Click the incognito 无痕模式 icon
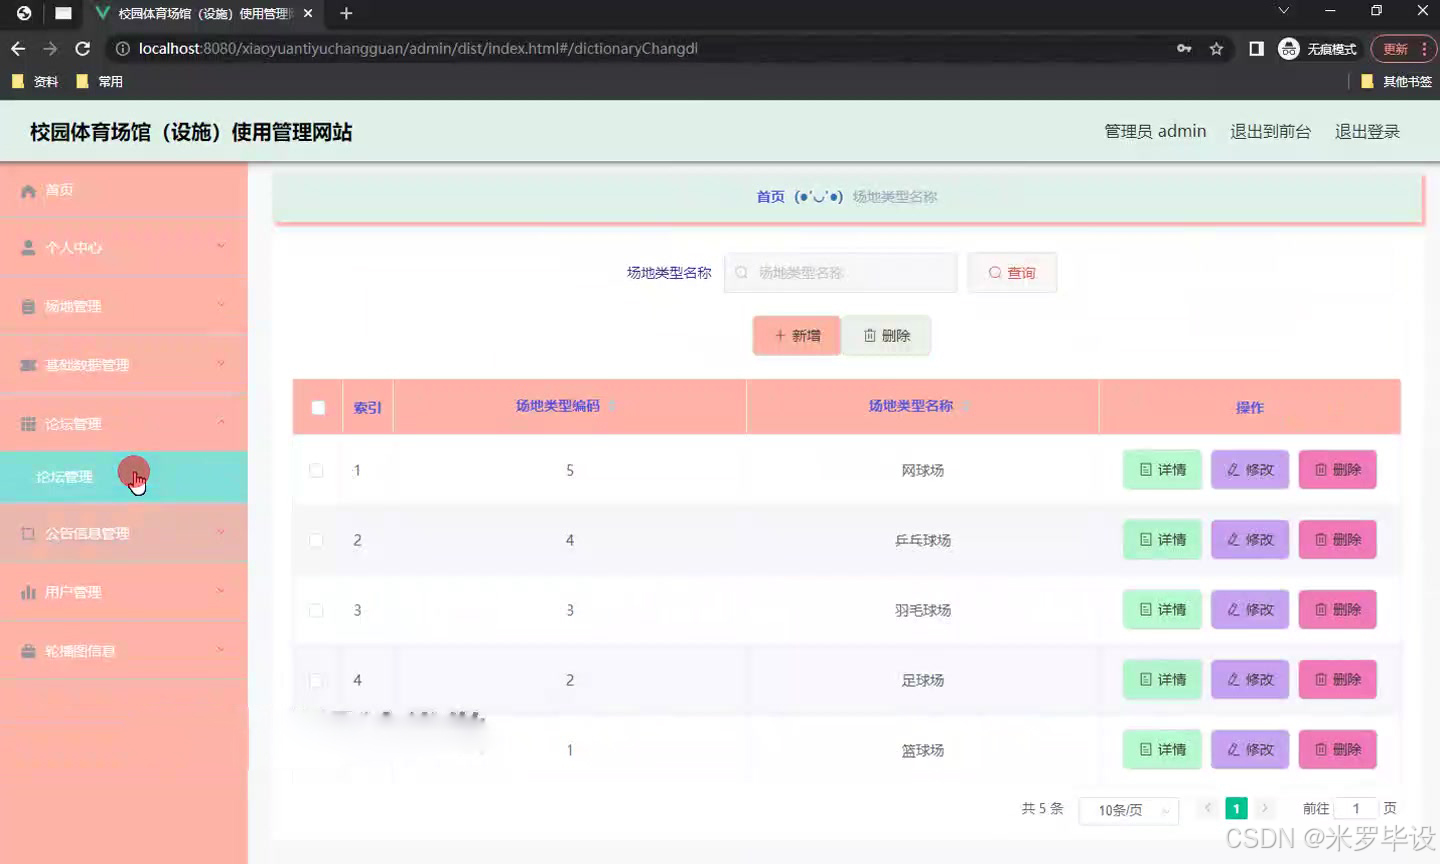 [x=1289, y=48]
